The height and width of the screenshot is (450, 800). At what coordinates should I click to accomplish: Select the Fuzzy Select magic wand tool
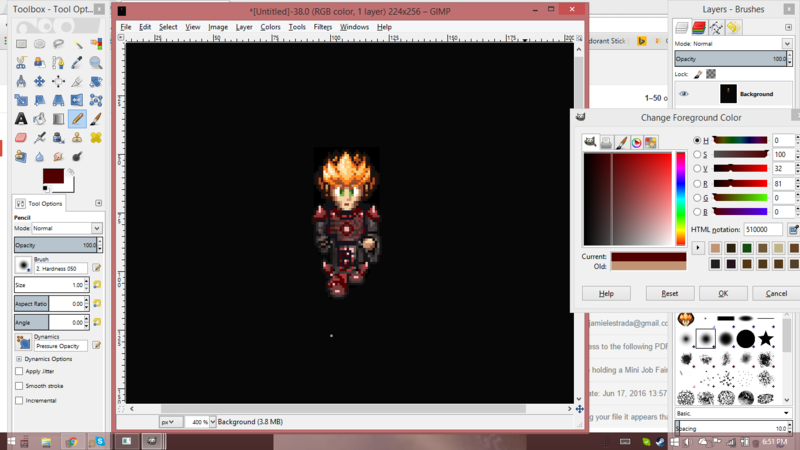(x=77, y=44)
